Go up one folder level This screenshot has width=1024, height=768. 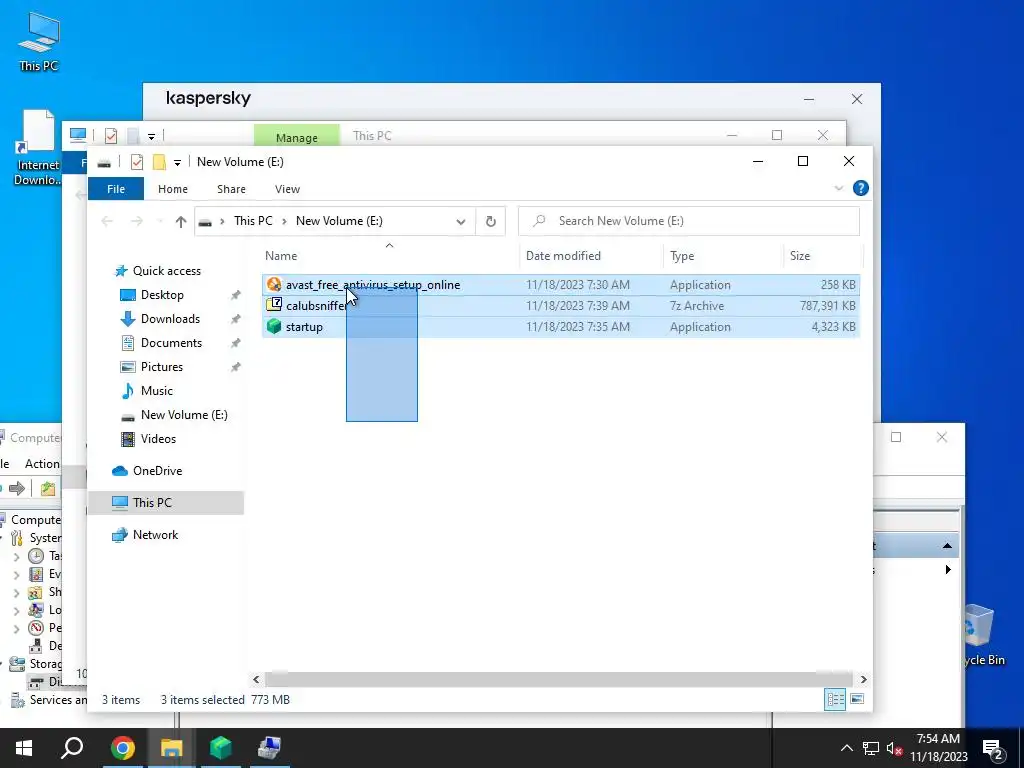[181, 221]
